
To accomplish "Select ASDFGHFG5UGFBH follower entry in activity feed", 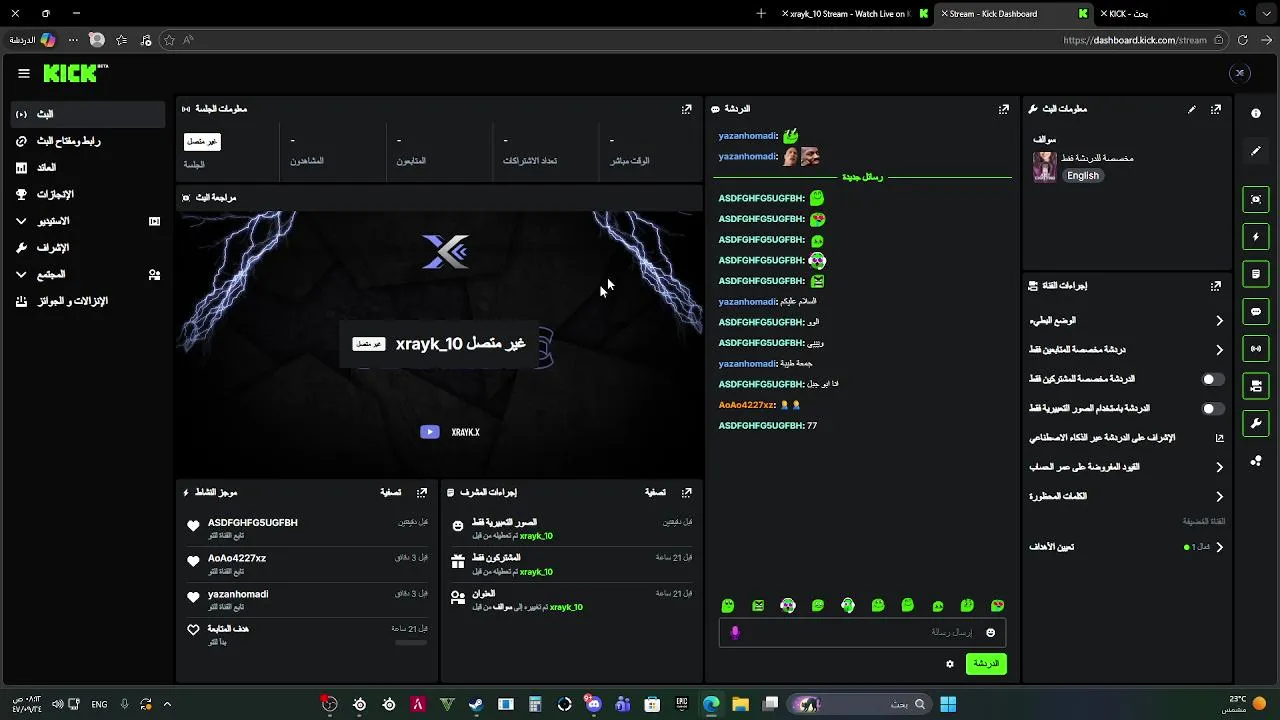I will 308,528.
